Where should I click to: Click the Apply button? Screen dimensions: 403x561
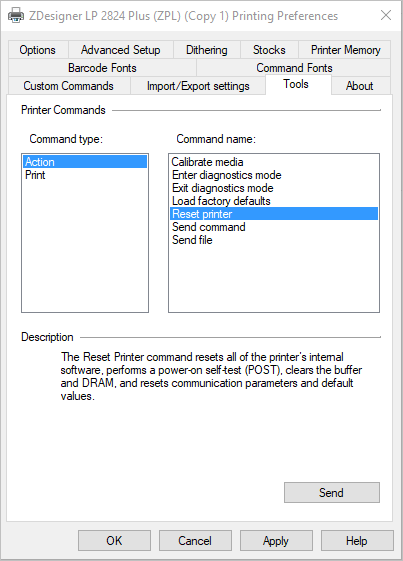click(x=276, y=541)
